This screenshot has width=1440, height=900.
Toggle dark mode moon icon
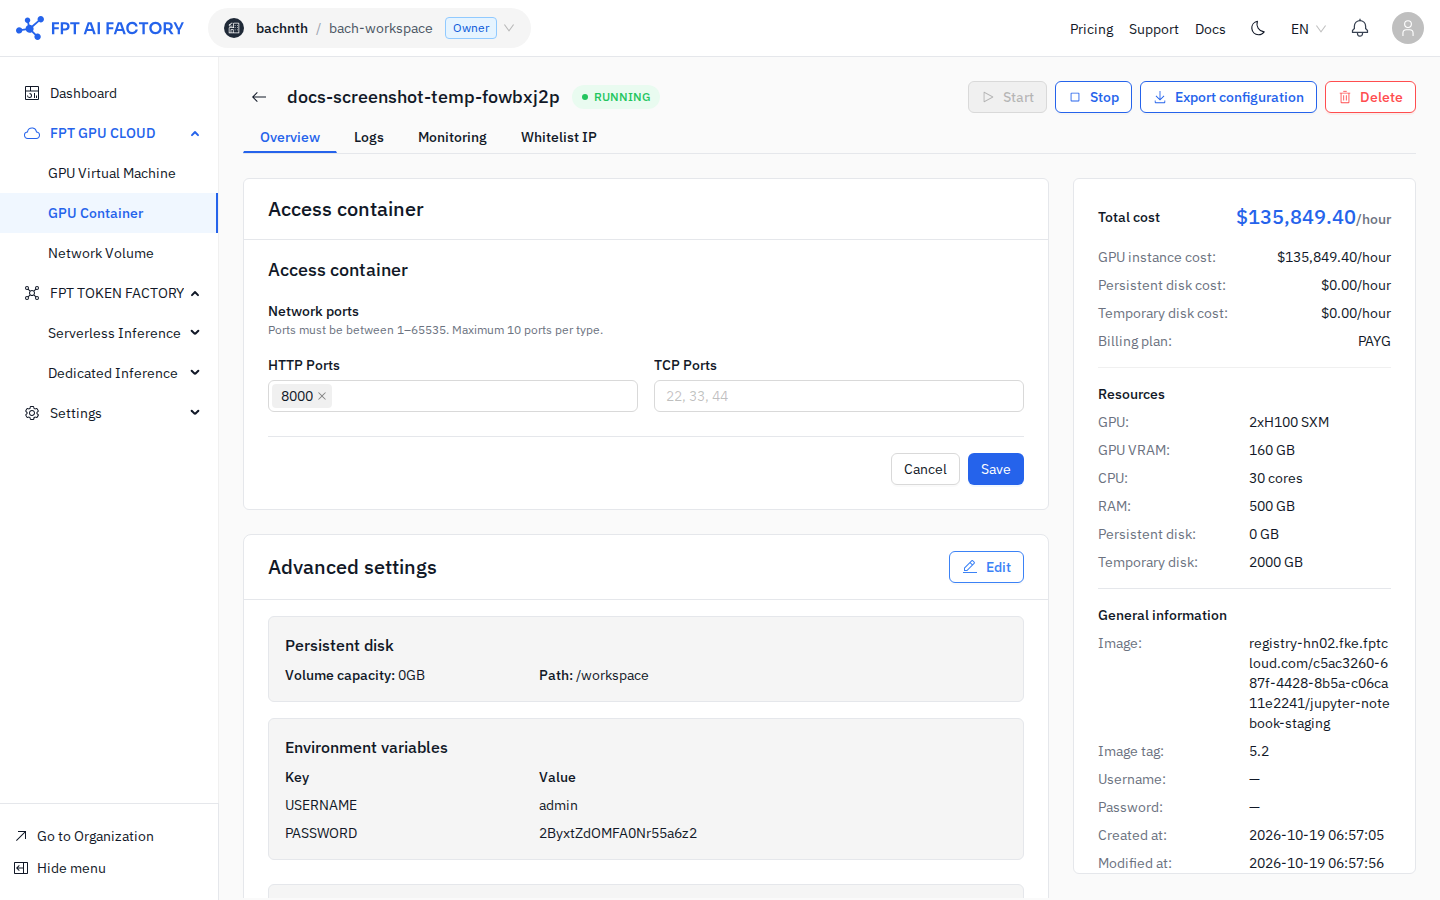click(x=1258, y=28)
